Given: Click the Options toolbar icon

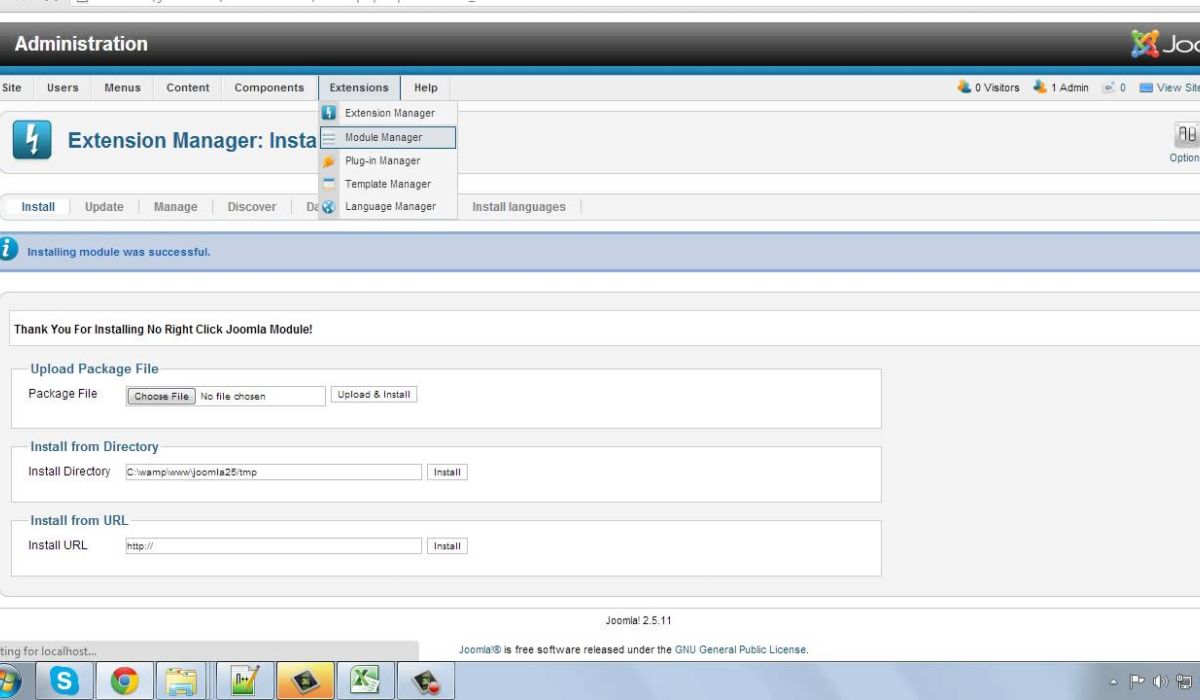Looking at the screenshot, I should point(1186,135).
